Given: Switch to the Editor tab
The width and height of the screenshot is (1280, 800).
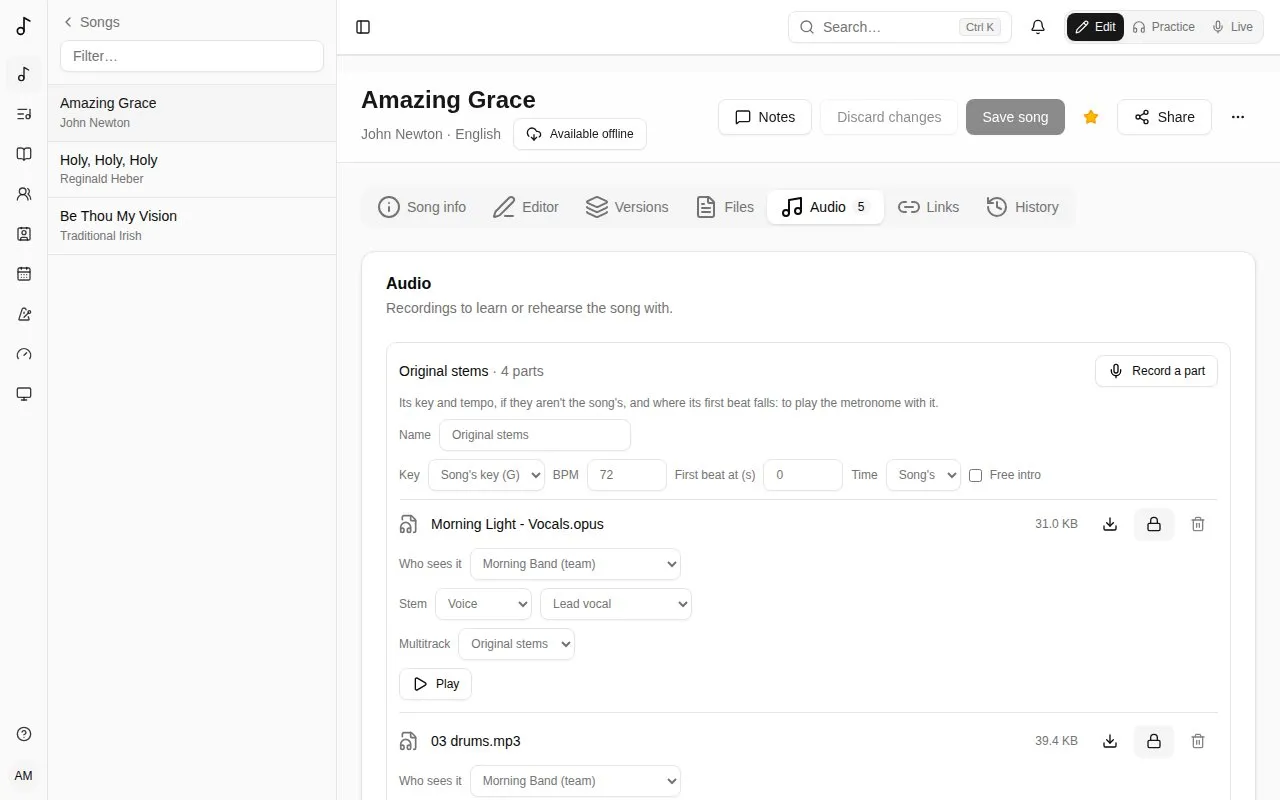Looking at the screenshot, I should tap(526, 207).
